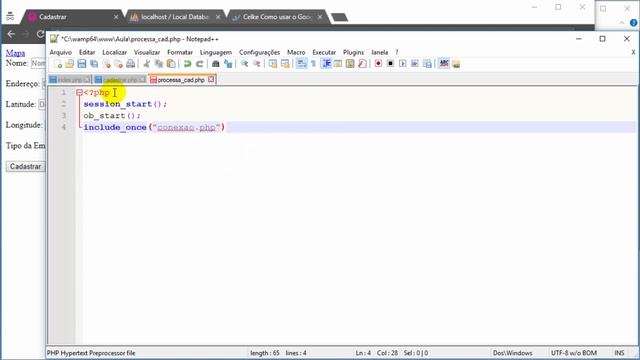The image size is (640, 360).
Task: Click UTF-8 w/o BOM in status bar
Action: pos(574,353)
